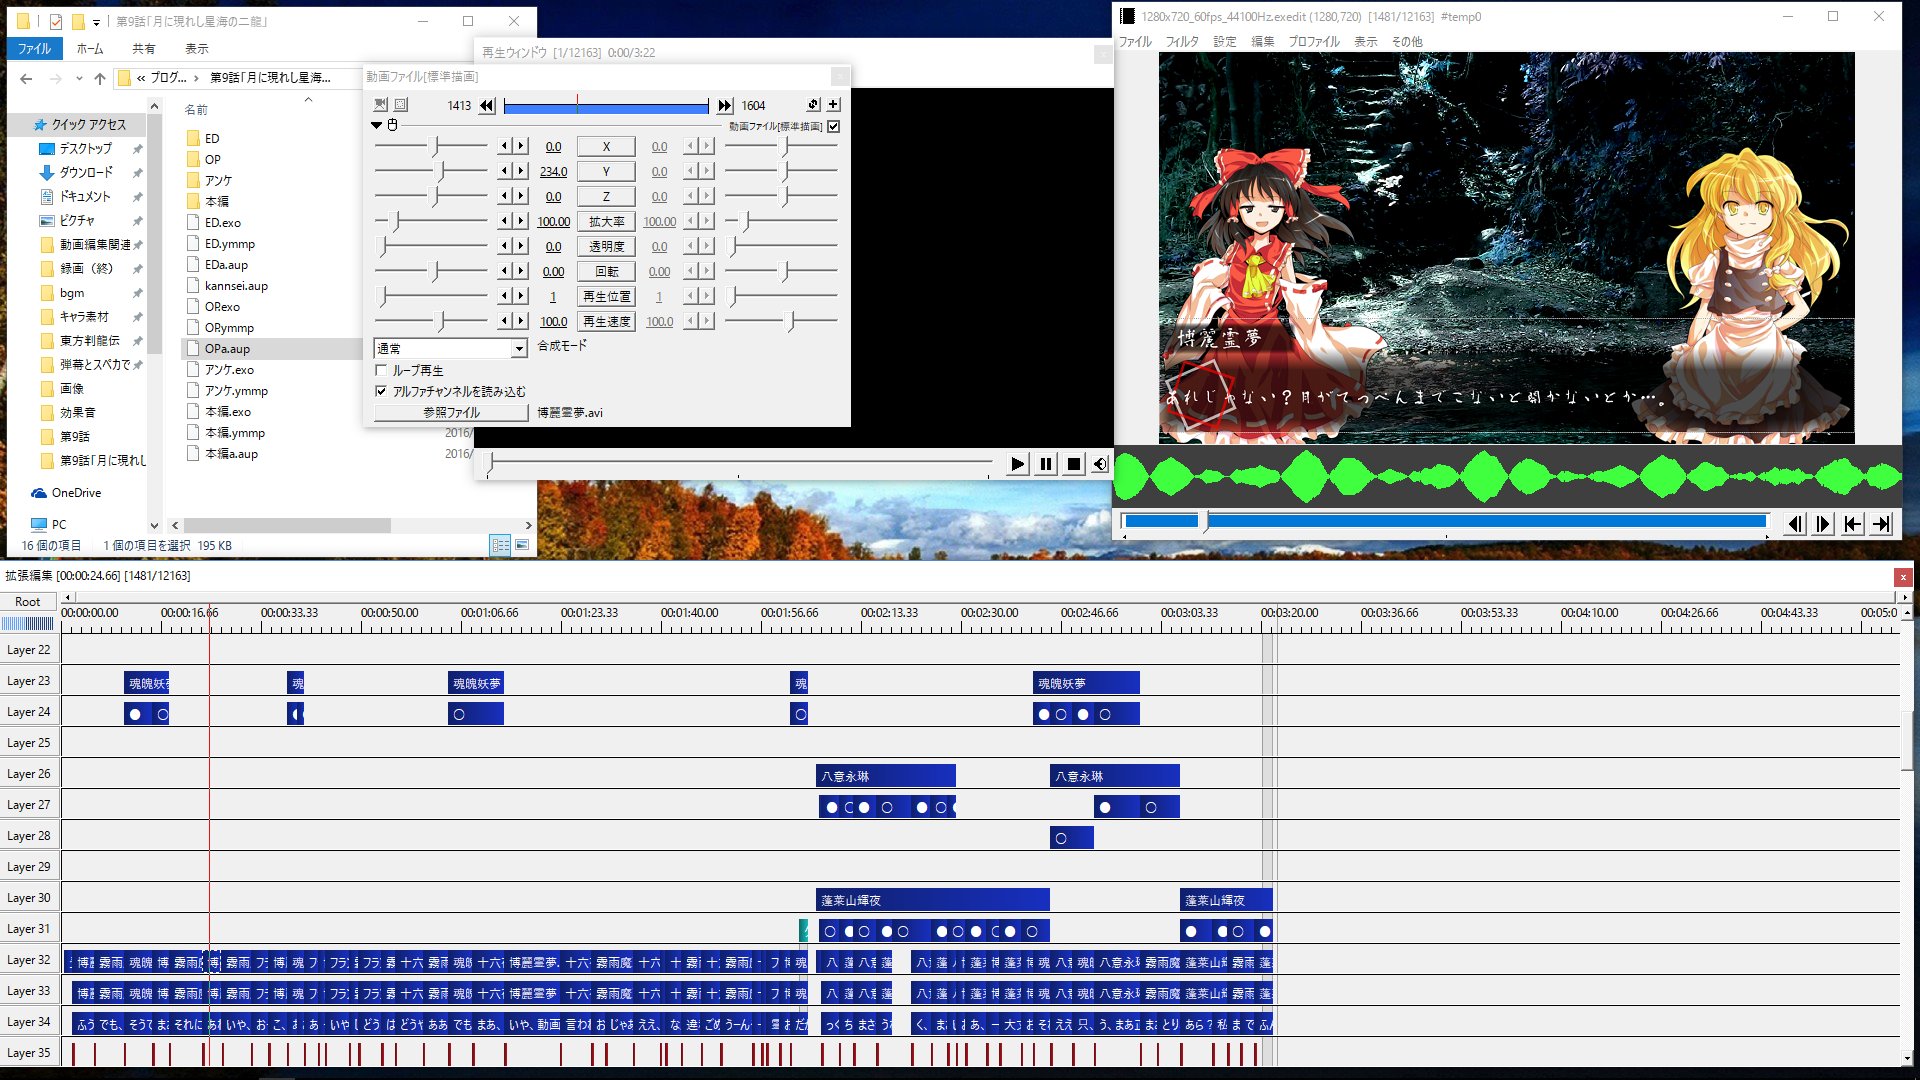Click the 回転 parameter button

pyautogui.click(x=606, y=271)
